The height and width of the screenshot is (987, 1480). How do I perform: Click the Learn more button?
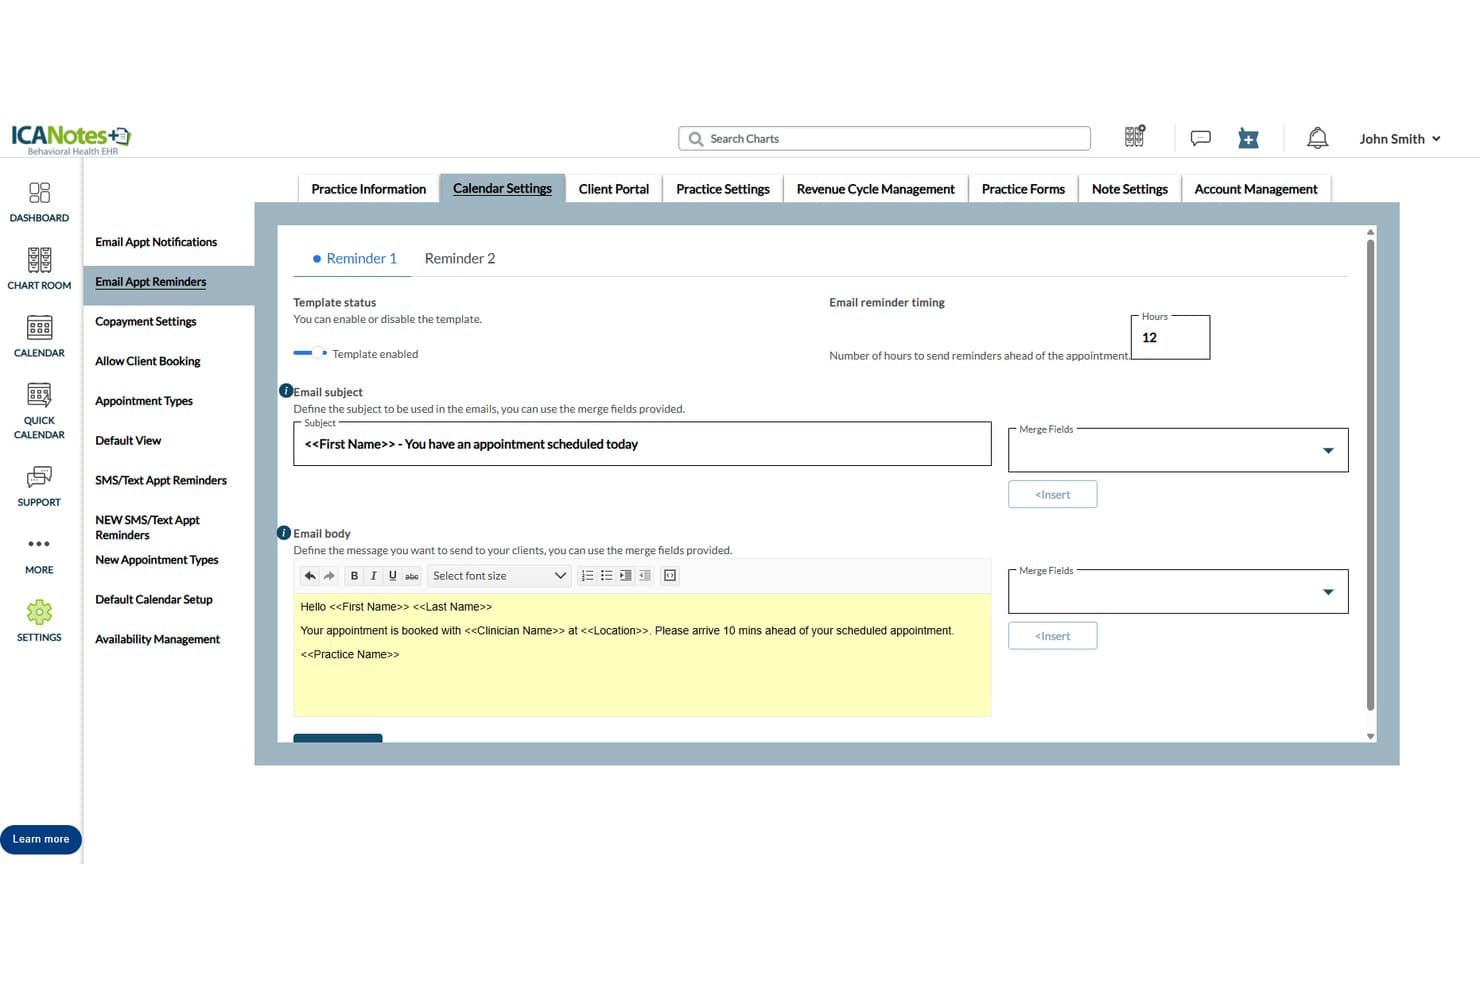tap(41, 840)
